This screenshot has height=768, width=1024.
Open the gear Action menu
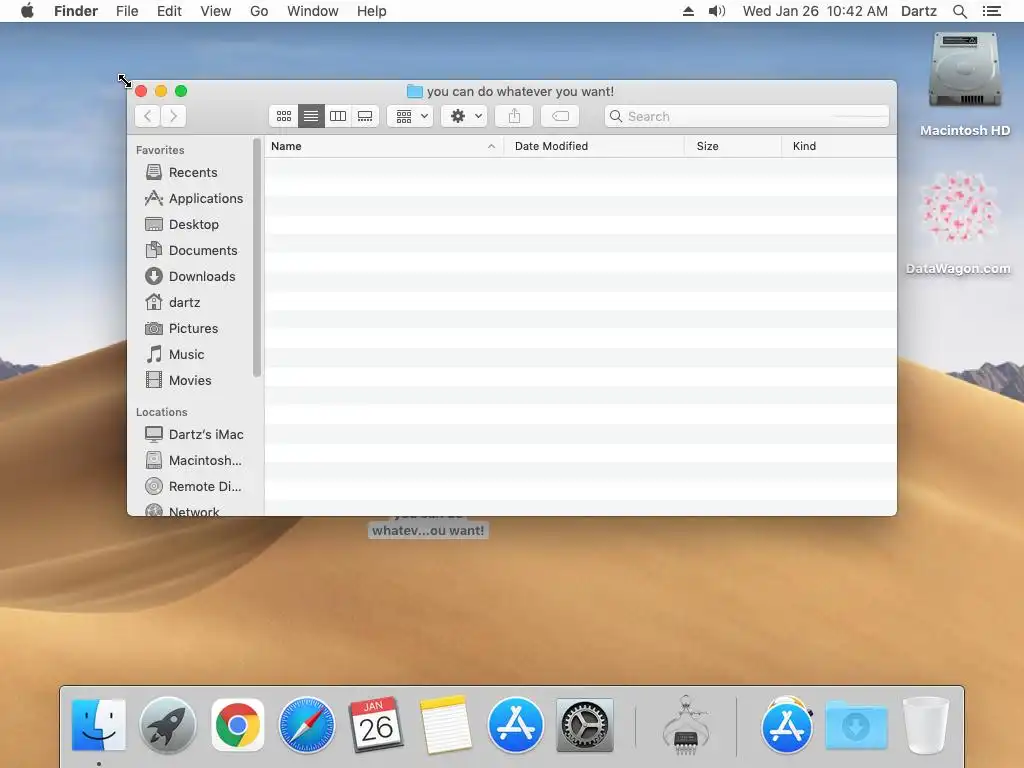[465, 116]
